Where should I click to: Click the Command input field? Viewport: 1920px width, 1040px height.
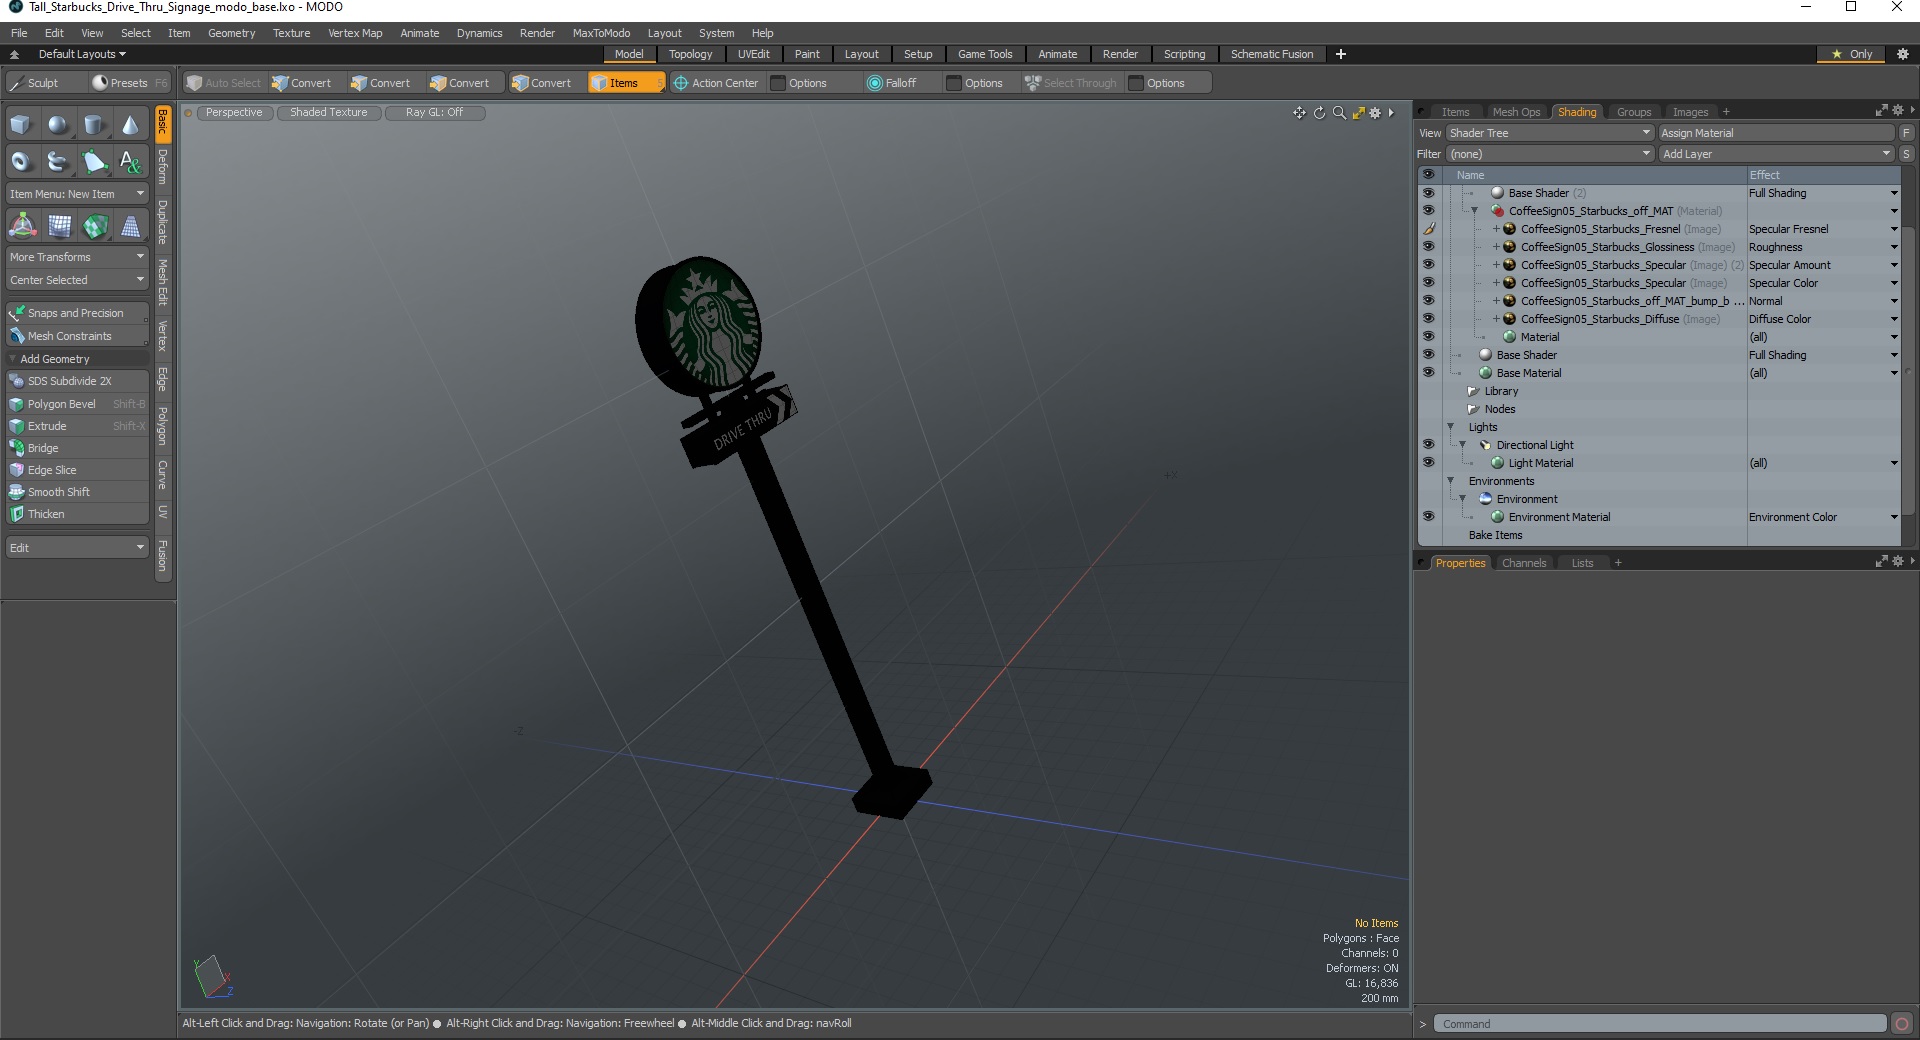[1660, 1023]
